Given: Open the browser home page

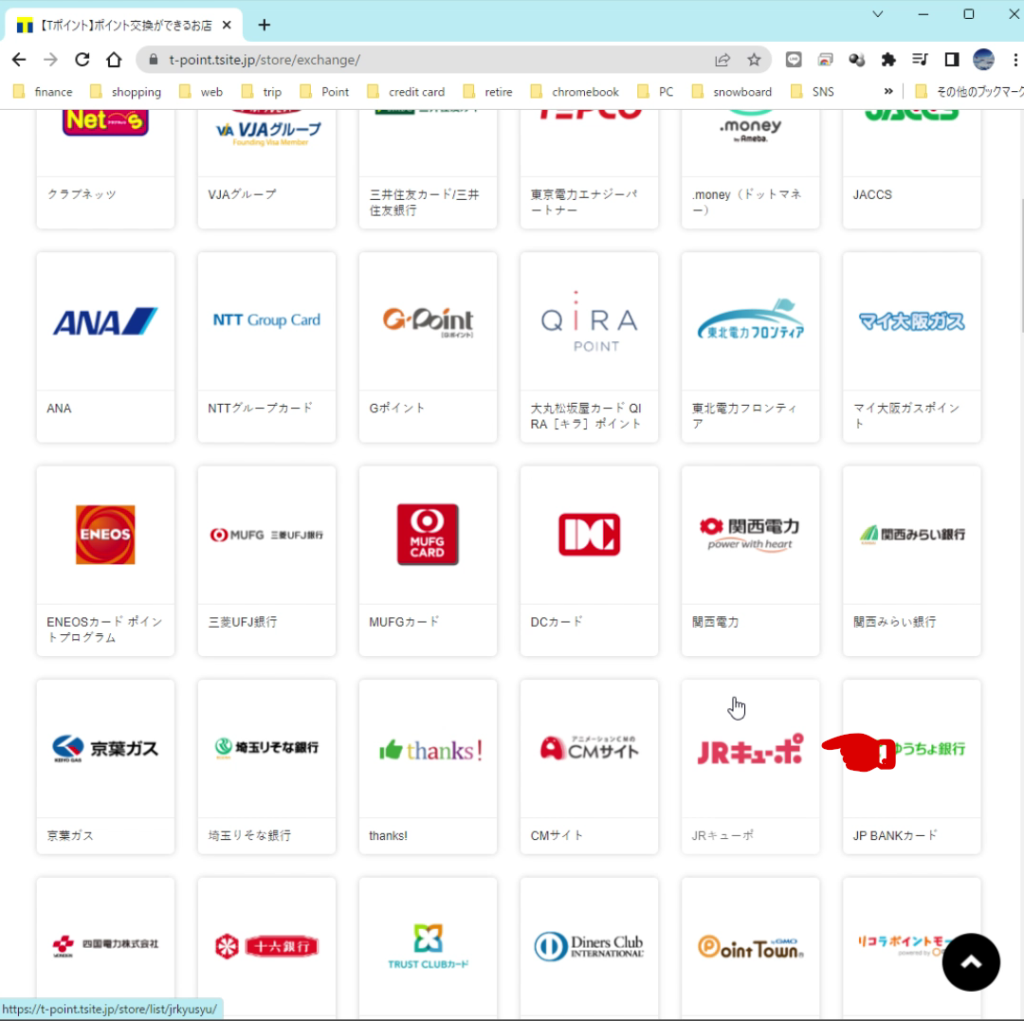Looking at the screenshot, I should pyautogui.click(x=114, y=60).
